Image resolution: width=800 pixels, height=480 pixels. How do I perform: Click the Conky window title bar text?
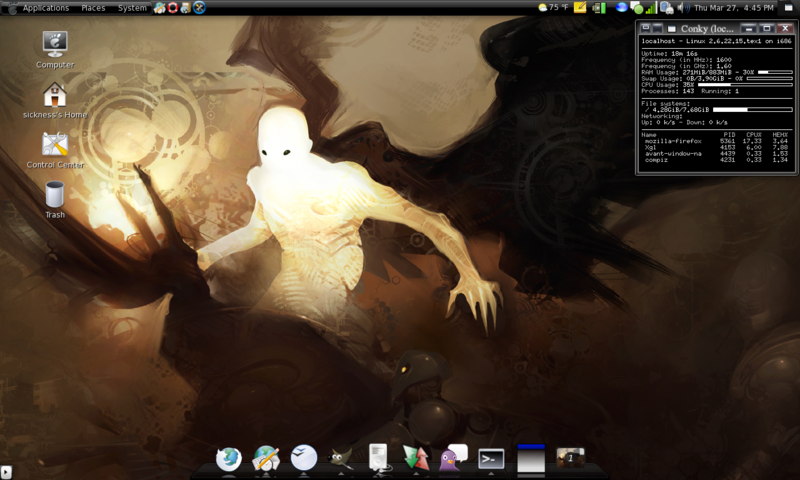707,29
